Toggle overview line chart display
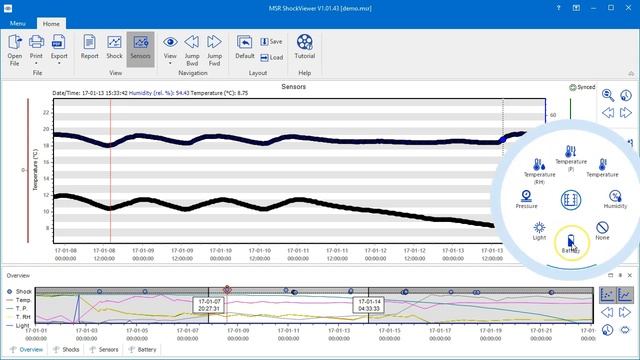 pyautogui.click(x=625, y=295)
